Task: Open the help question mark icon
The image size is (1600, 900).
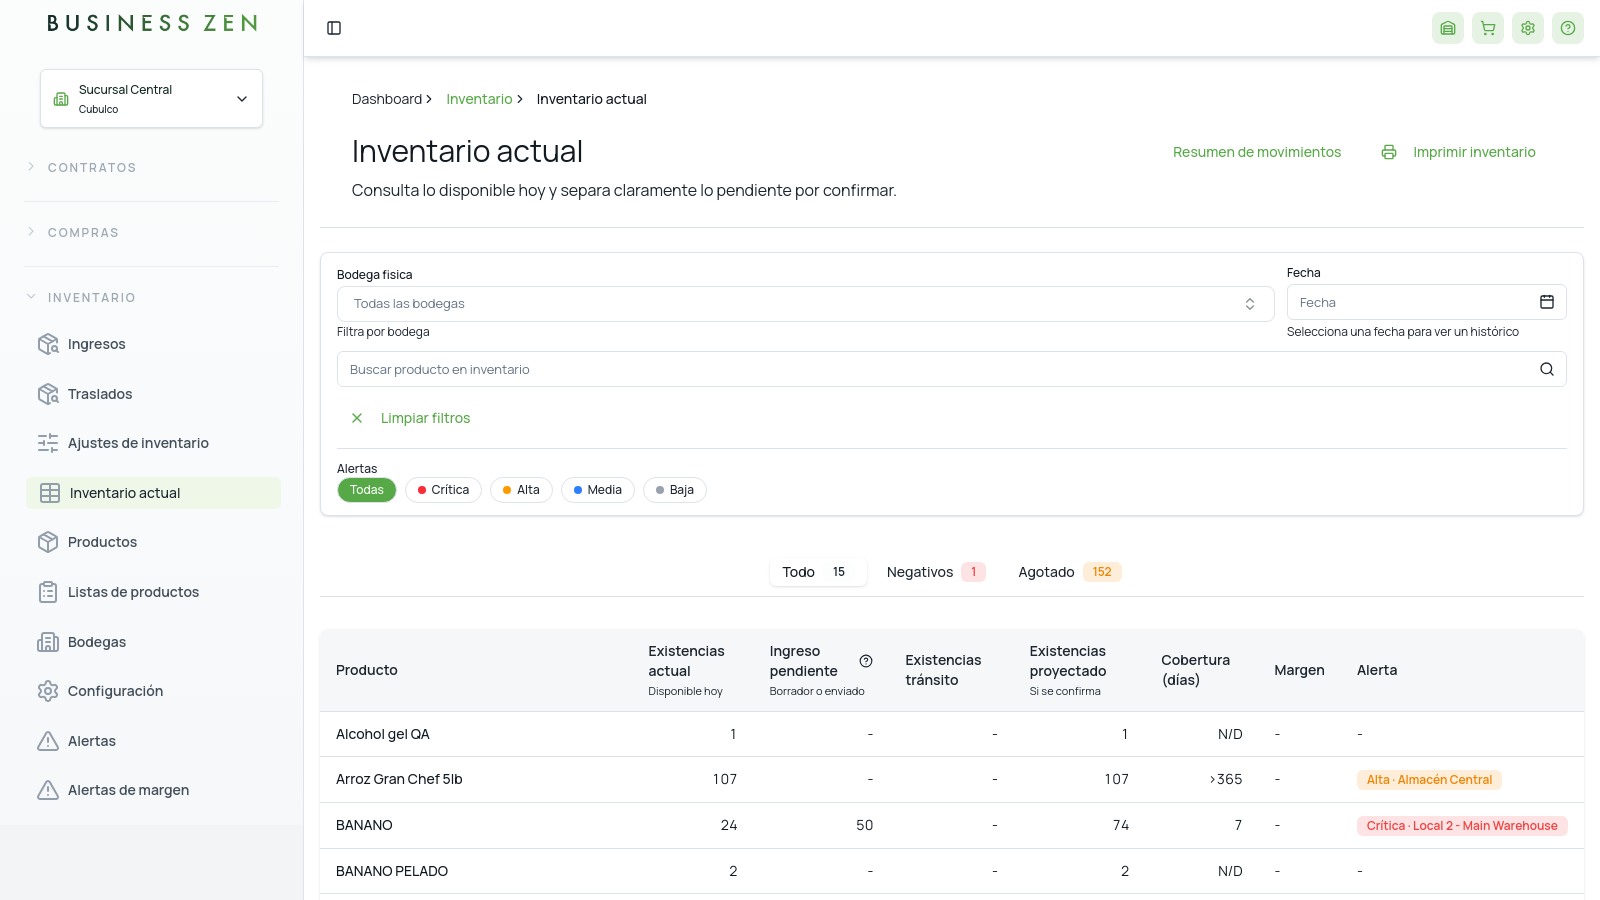Action: (1568, 28)
